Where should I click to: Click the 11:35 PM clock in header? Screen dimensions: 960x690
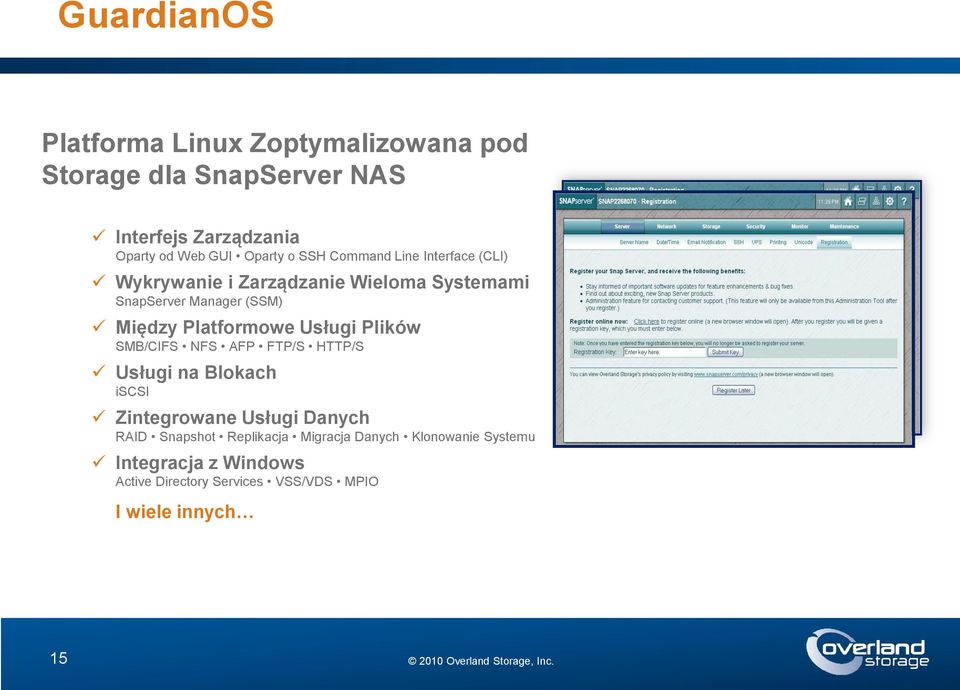pyautogui.click(x=828, y=201)
